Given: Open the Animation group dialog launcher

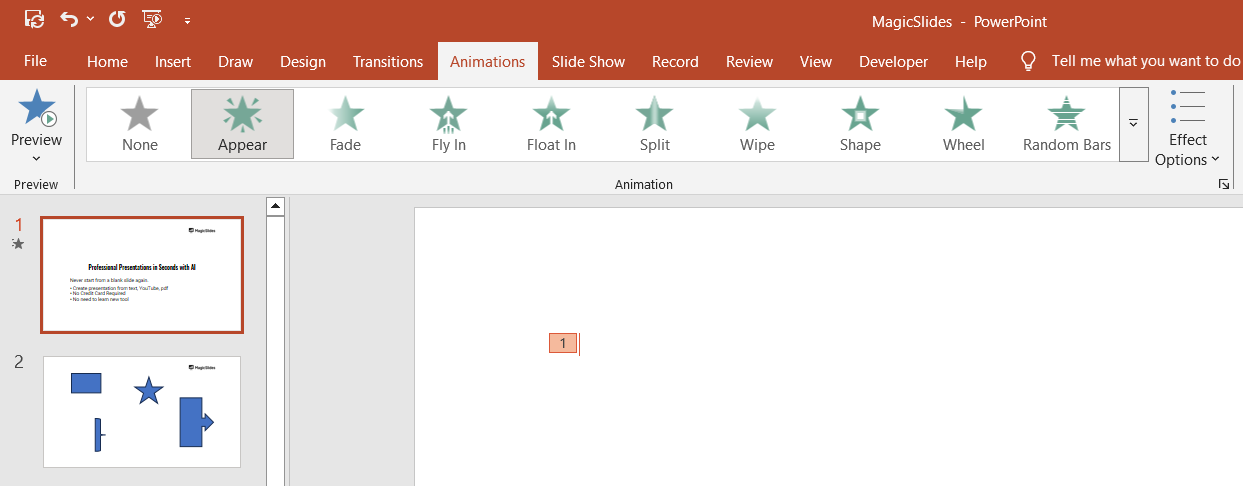Looking at the screenshot, I should [x=1224, y=185].
